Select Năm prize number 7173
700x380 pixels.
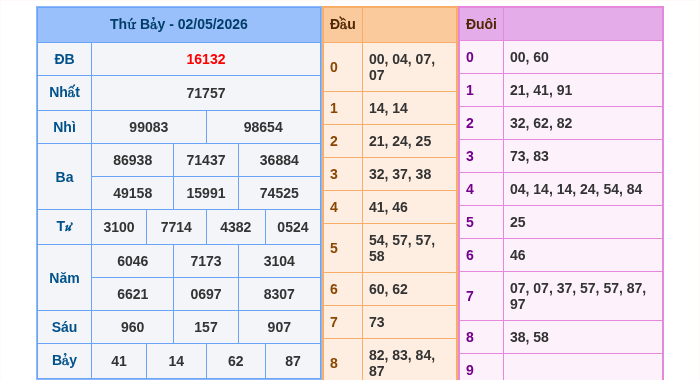(x=206, y=261)
